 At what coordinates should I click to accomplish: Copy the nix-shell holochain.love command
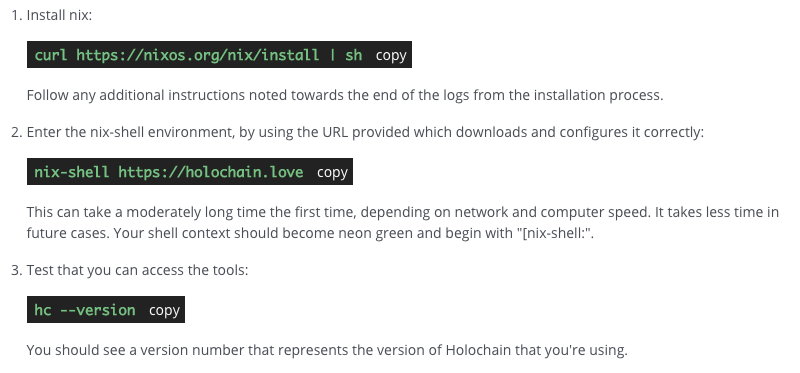(332, 172)
